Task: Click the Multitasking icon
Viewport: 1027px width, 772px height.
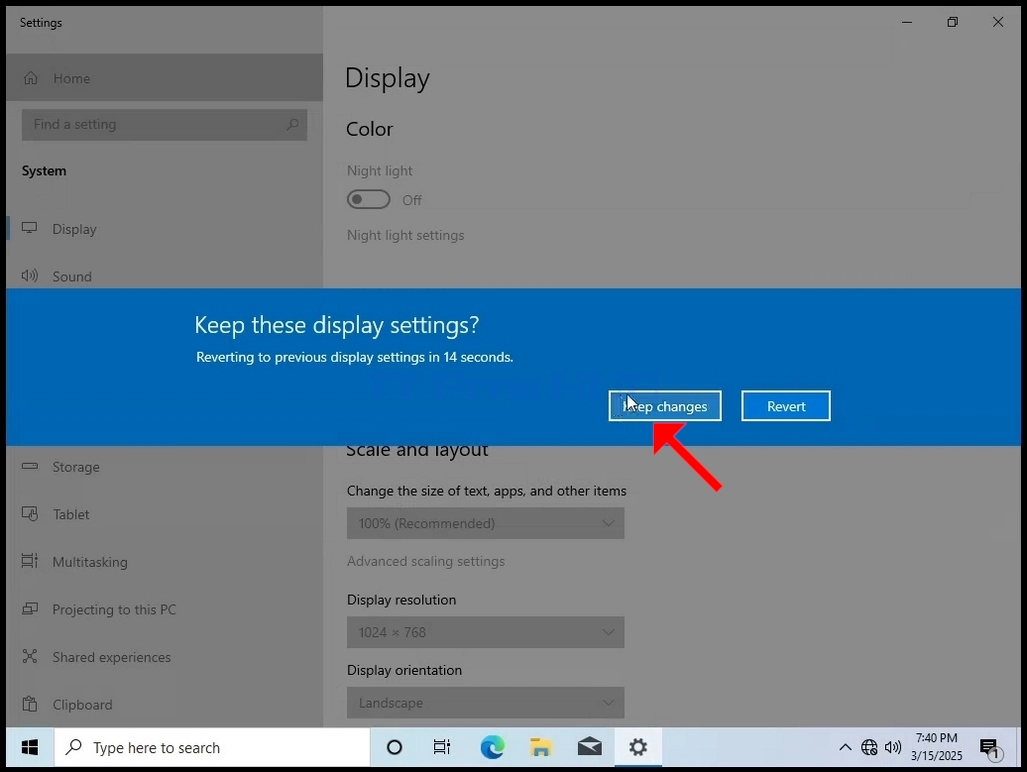Action: (x=29, y=561)
